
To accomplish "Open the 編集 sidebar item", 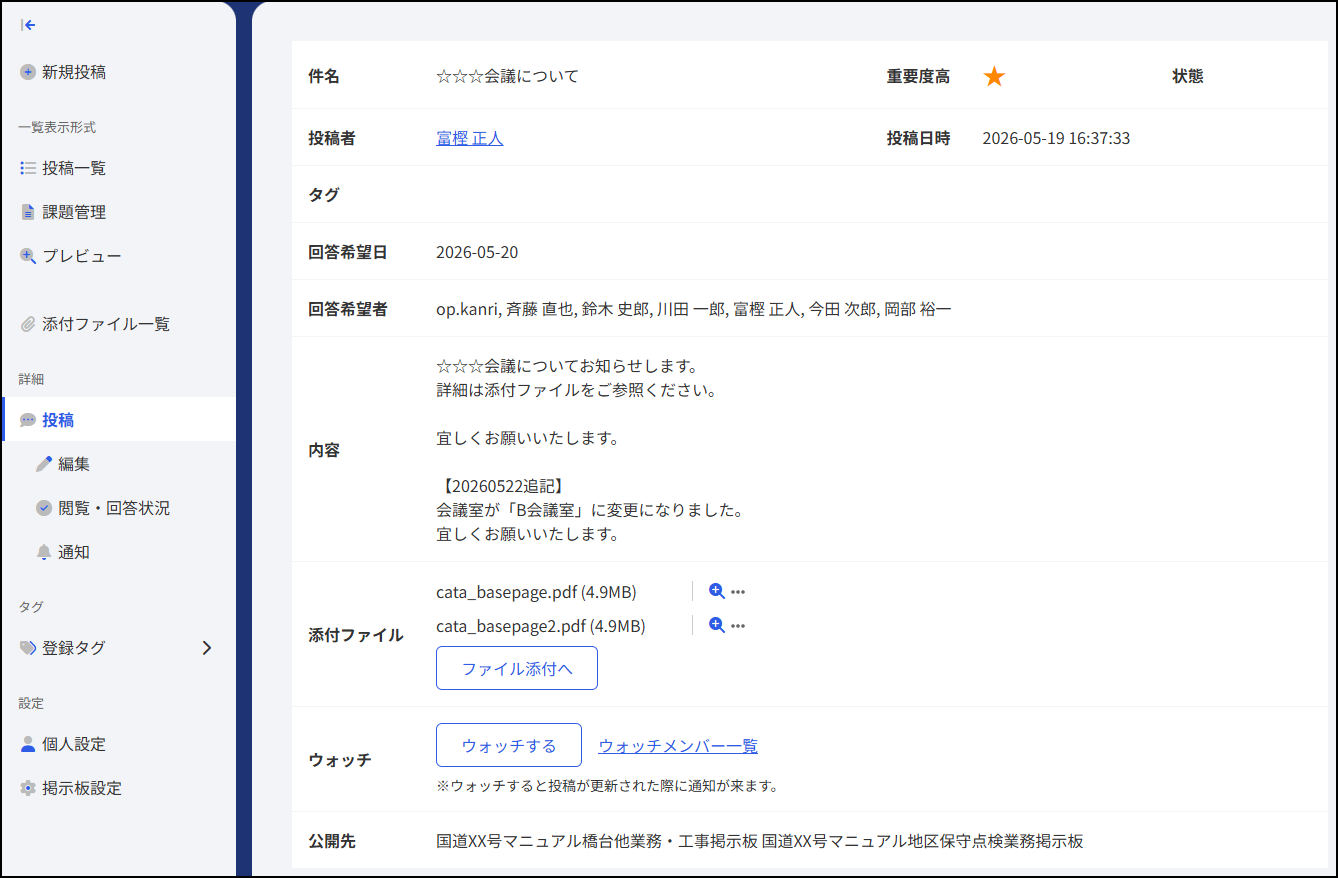I will click(118, 464).
